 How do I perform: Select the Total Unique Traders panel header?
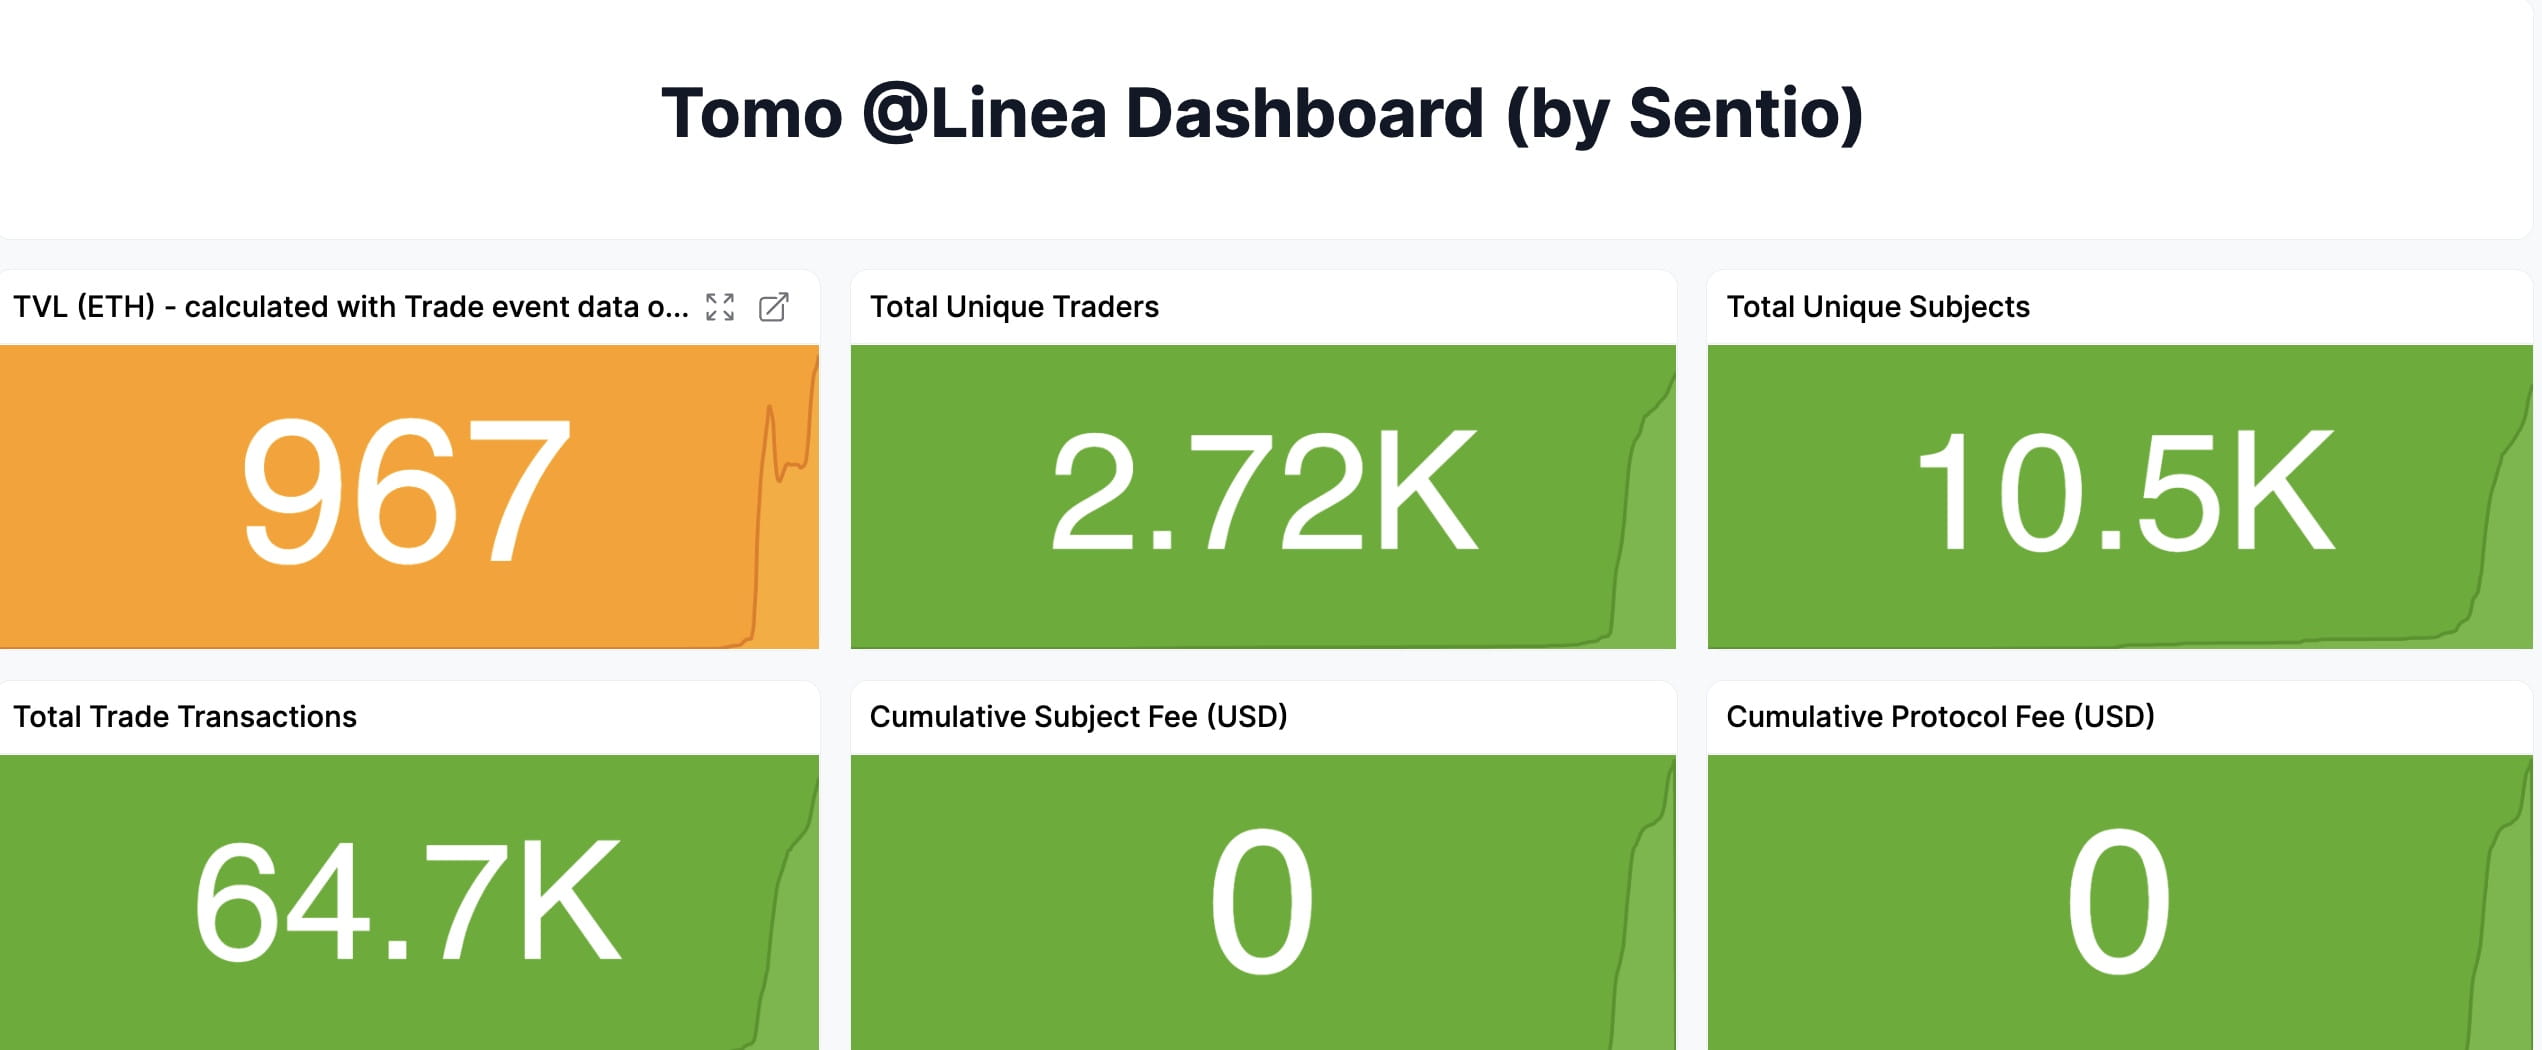(1014, 307)
